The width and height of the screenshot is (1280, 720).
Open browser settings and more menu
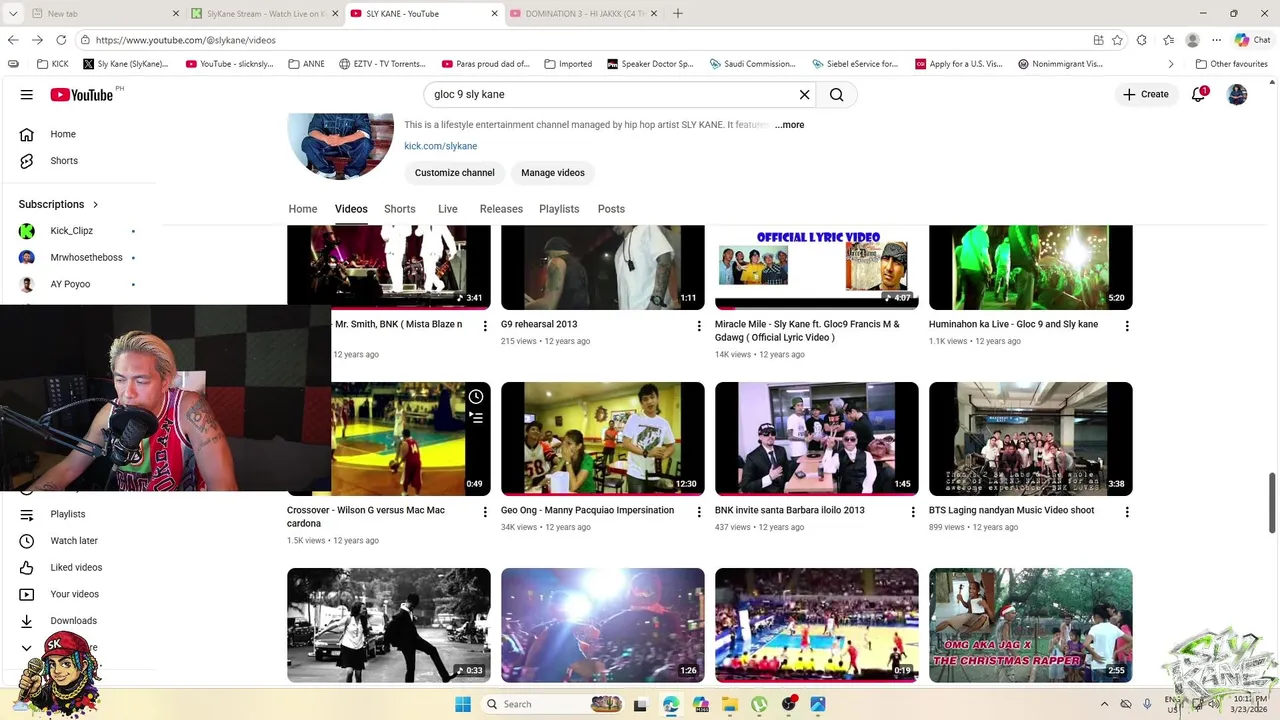point(1216,40)
